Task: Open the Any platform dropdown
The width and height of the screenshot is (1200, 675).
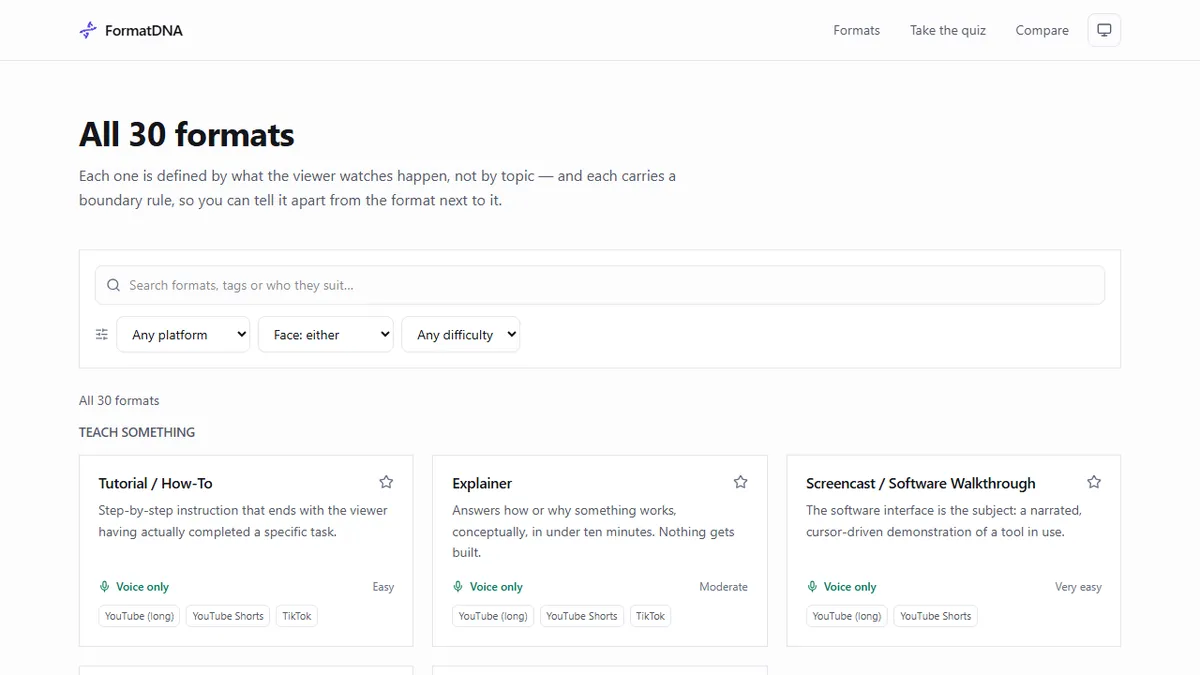Action: [183, 334]
